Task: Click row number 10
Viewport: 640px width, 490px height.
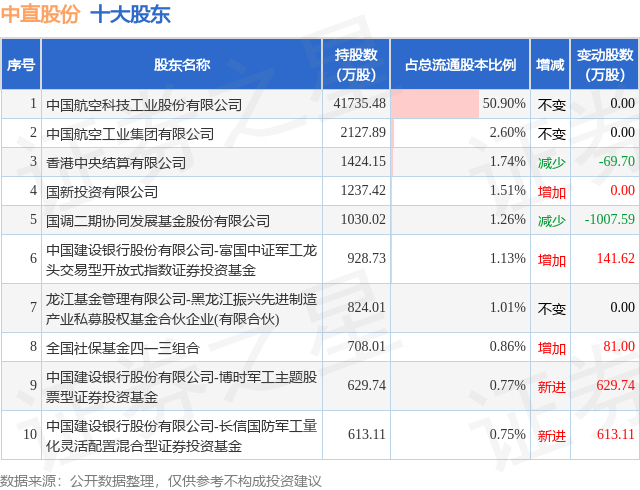Action: point(30,434)
